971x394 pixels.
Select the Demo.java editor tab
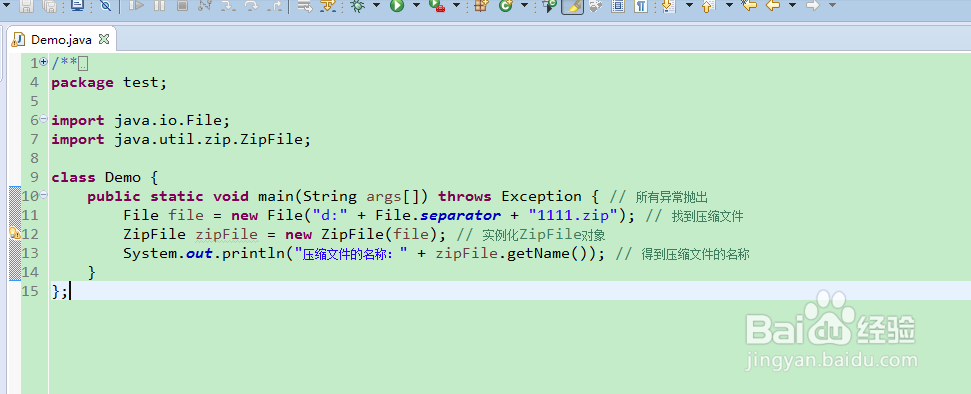click(x=61, y=40)
